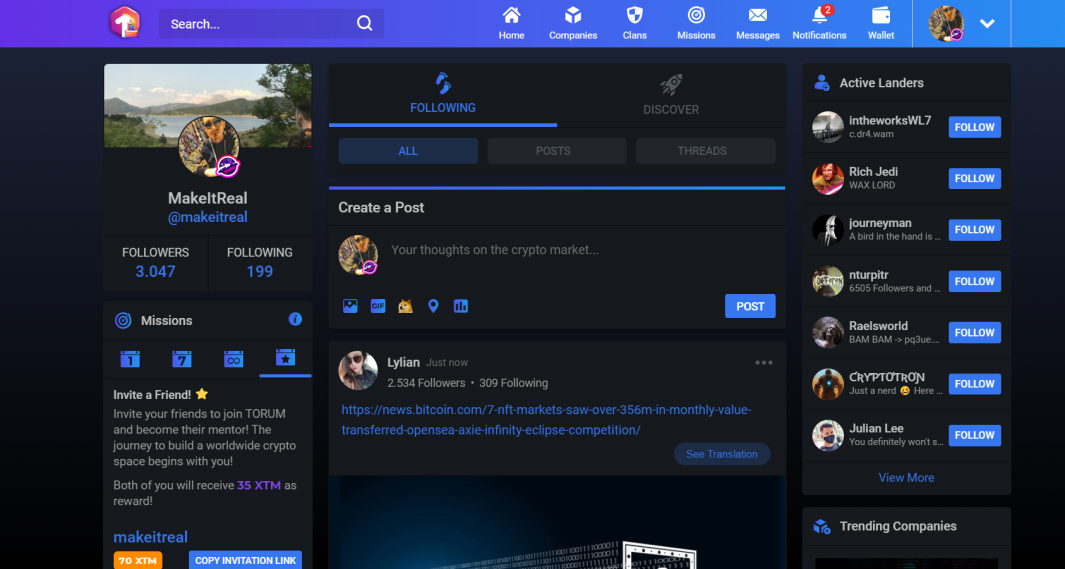The width and height of the screenshot is (1065, 569).
Task: Click the MakeItReal sidebar profile picture
Action: [x=209, y=146]
